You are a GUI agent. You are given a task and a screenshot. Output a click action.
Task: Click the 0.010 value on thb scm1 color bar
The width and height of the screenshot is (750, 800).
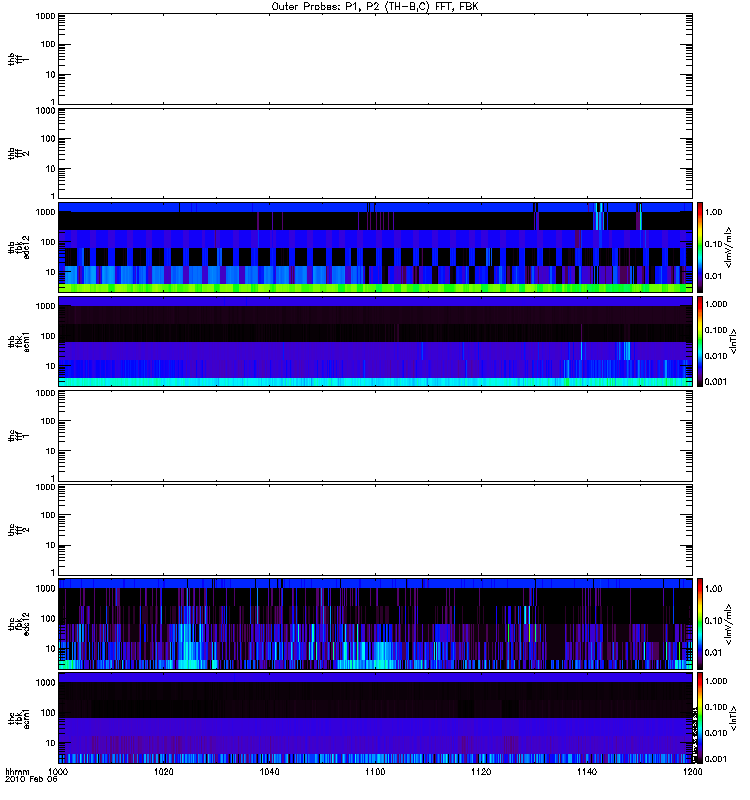pyautogui.click(x=716, y=356)
